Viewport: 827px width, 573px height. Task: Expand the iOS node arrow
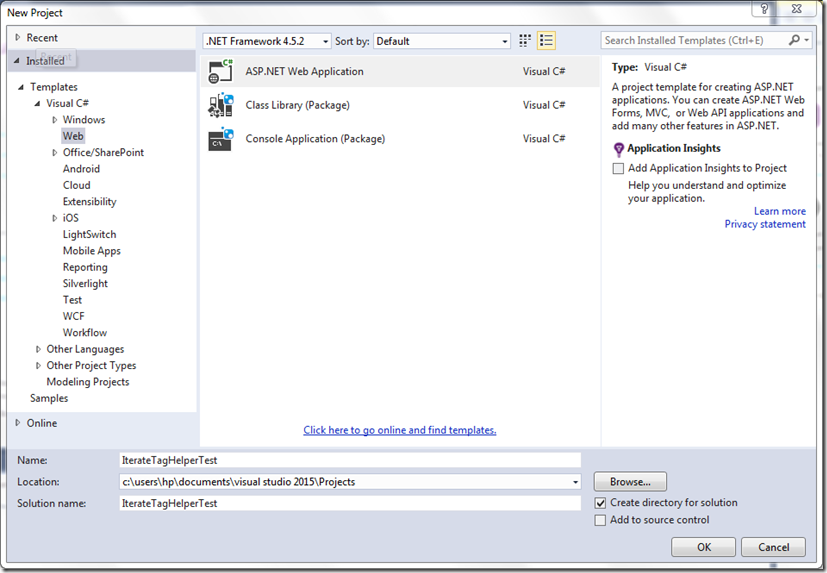tap(54, 218)
